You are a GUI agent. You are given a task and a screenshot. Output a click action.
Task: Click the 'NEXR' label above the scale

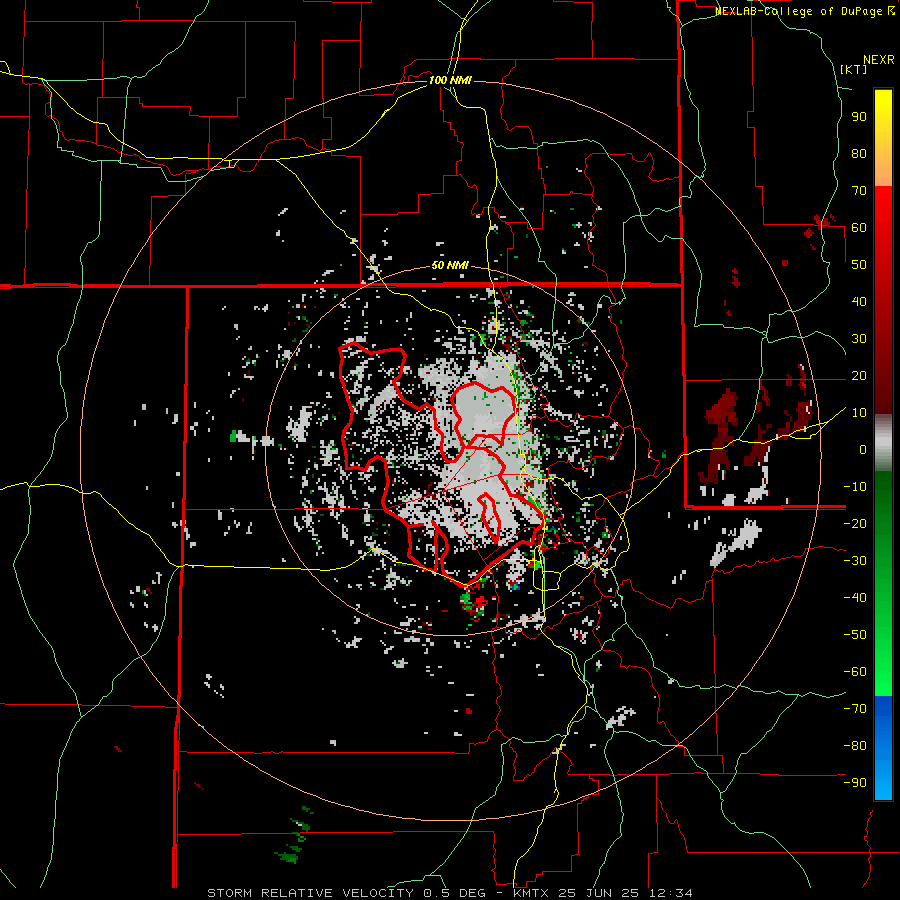[879, 60]
